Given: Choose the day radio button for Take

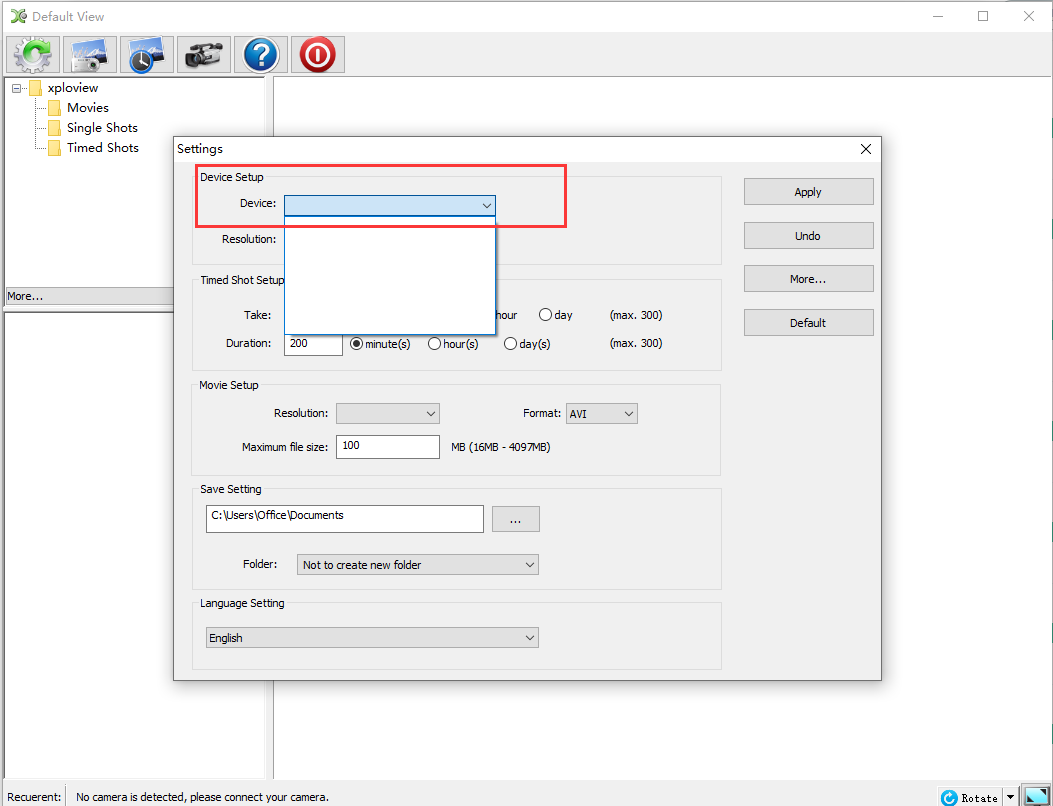Looking at the screenshot, I should pyautogui.click(x=546, y=314).
